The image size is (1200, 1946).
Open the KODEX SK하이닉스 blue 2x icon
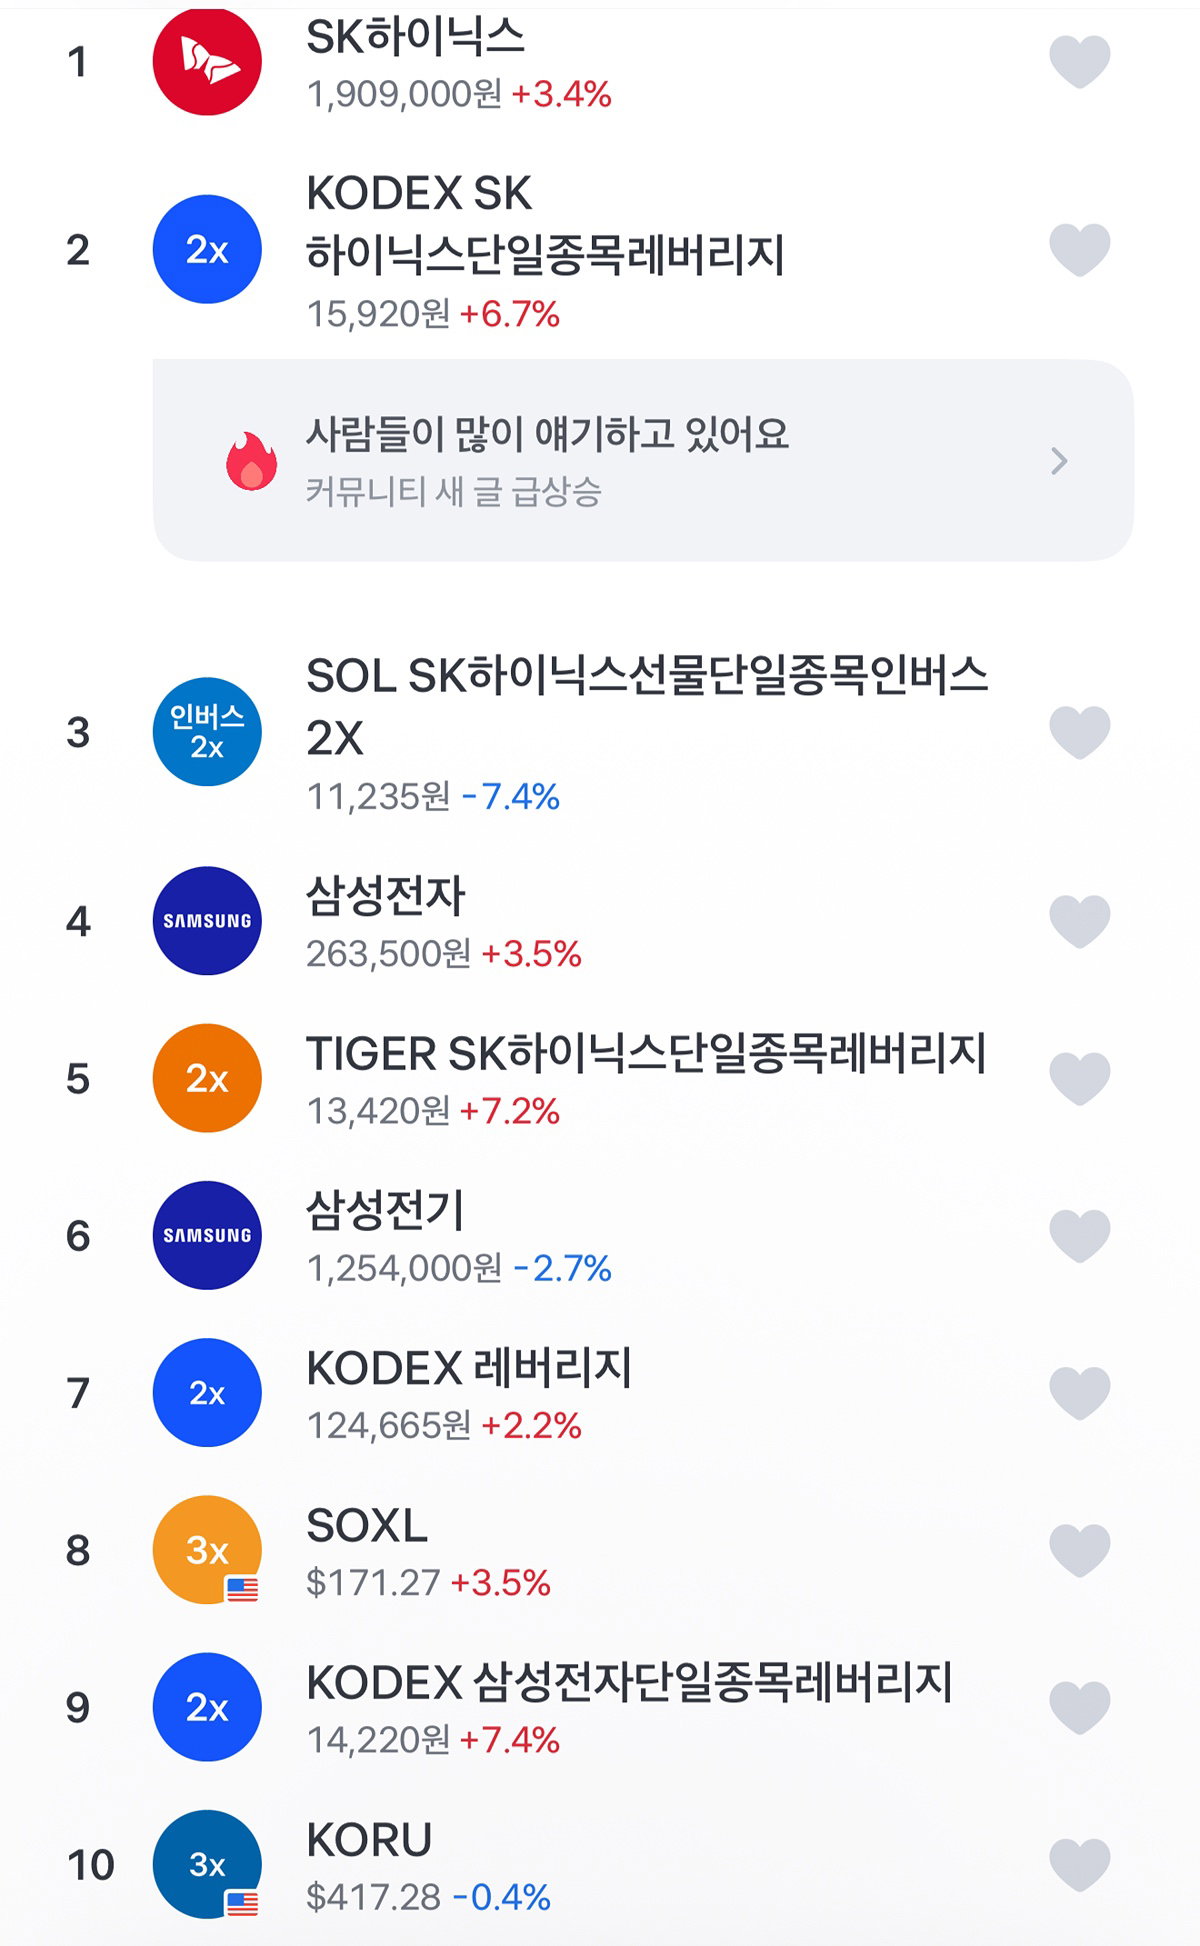207,249
